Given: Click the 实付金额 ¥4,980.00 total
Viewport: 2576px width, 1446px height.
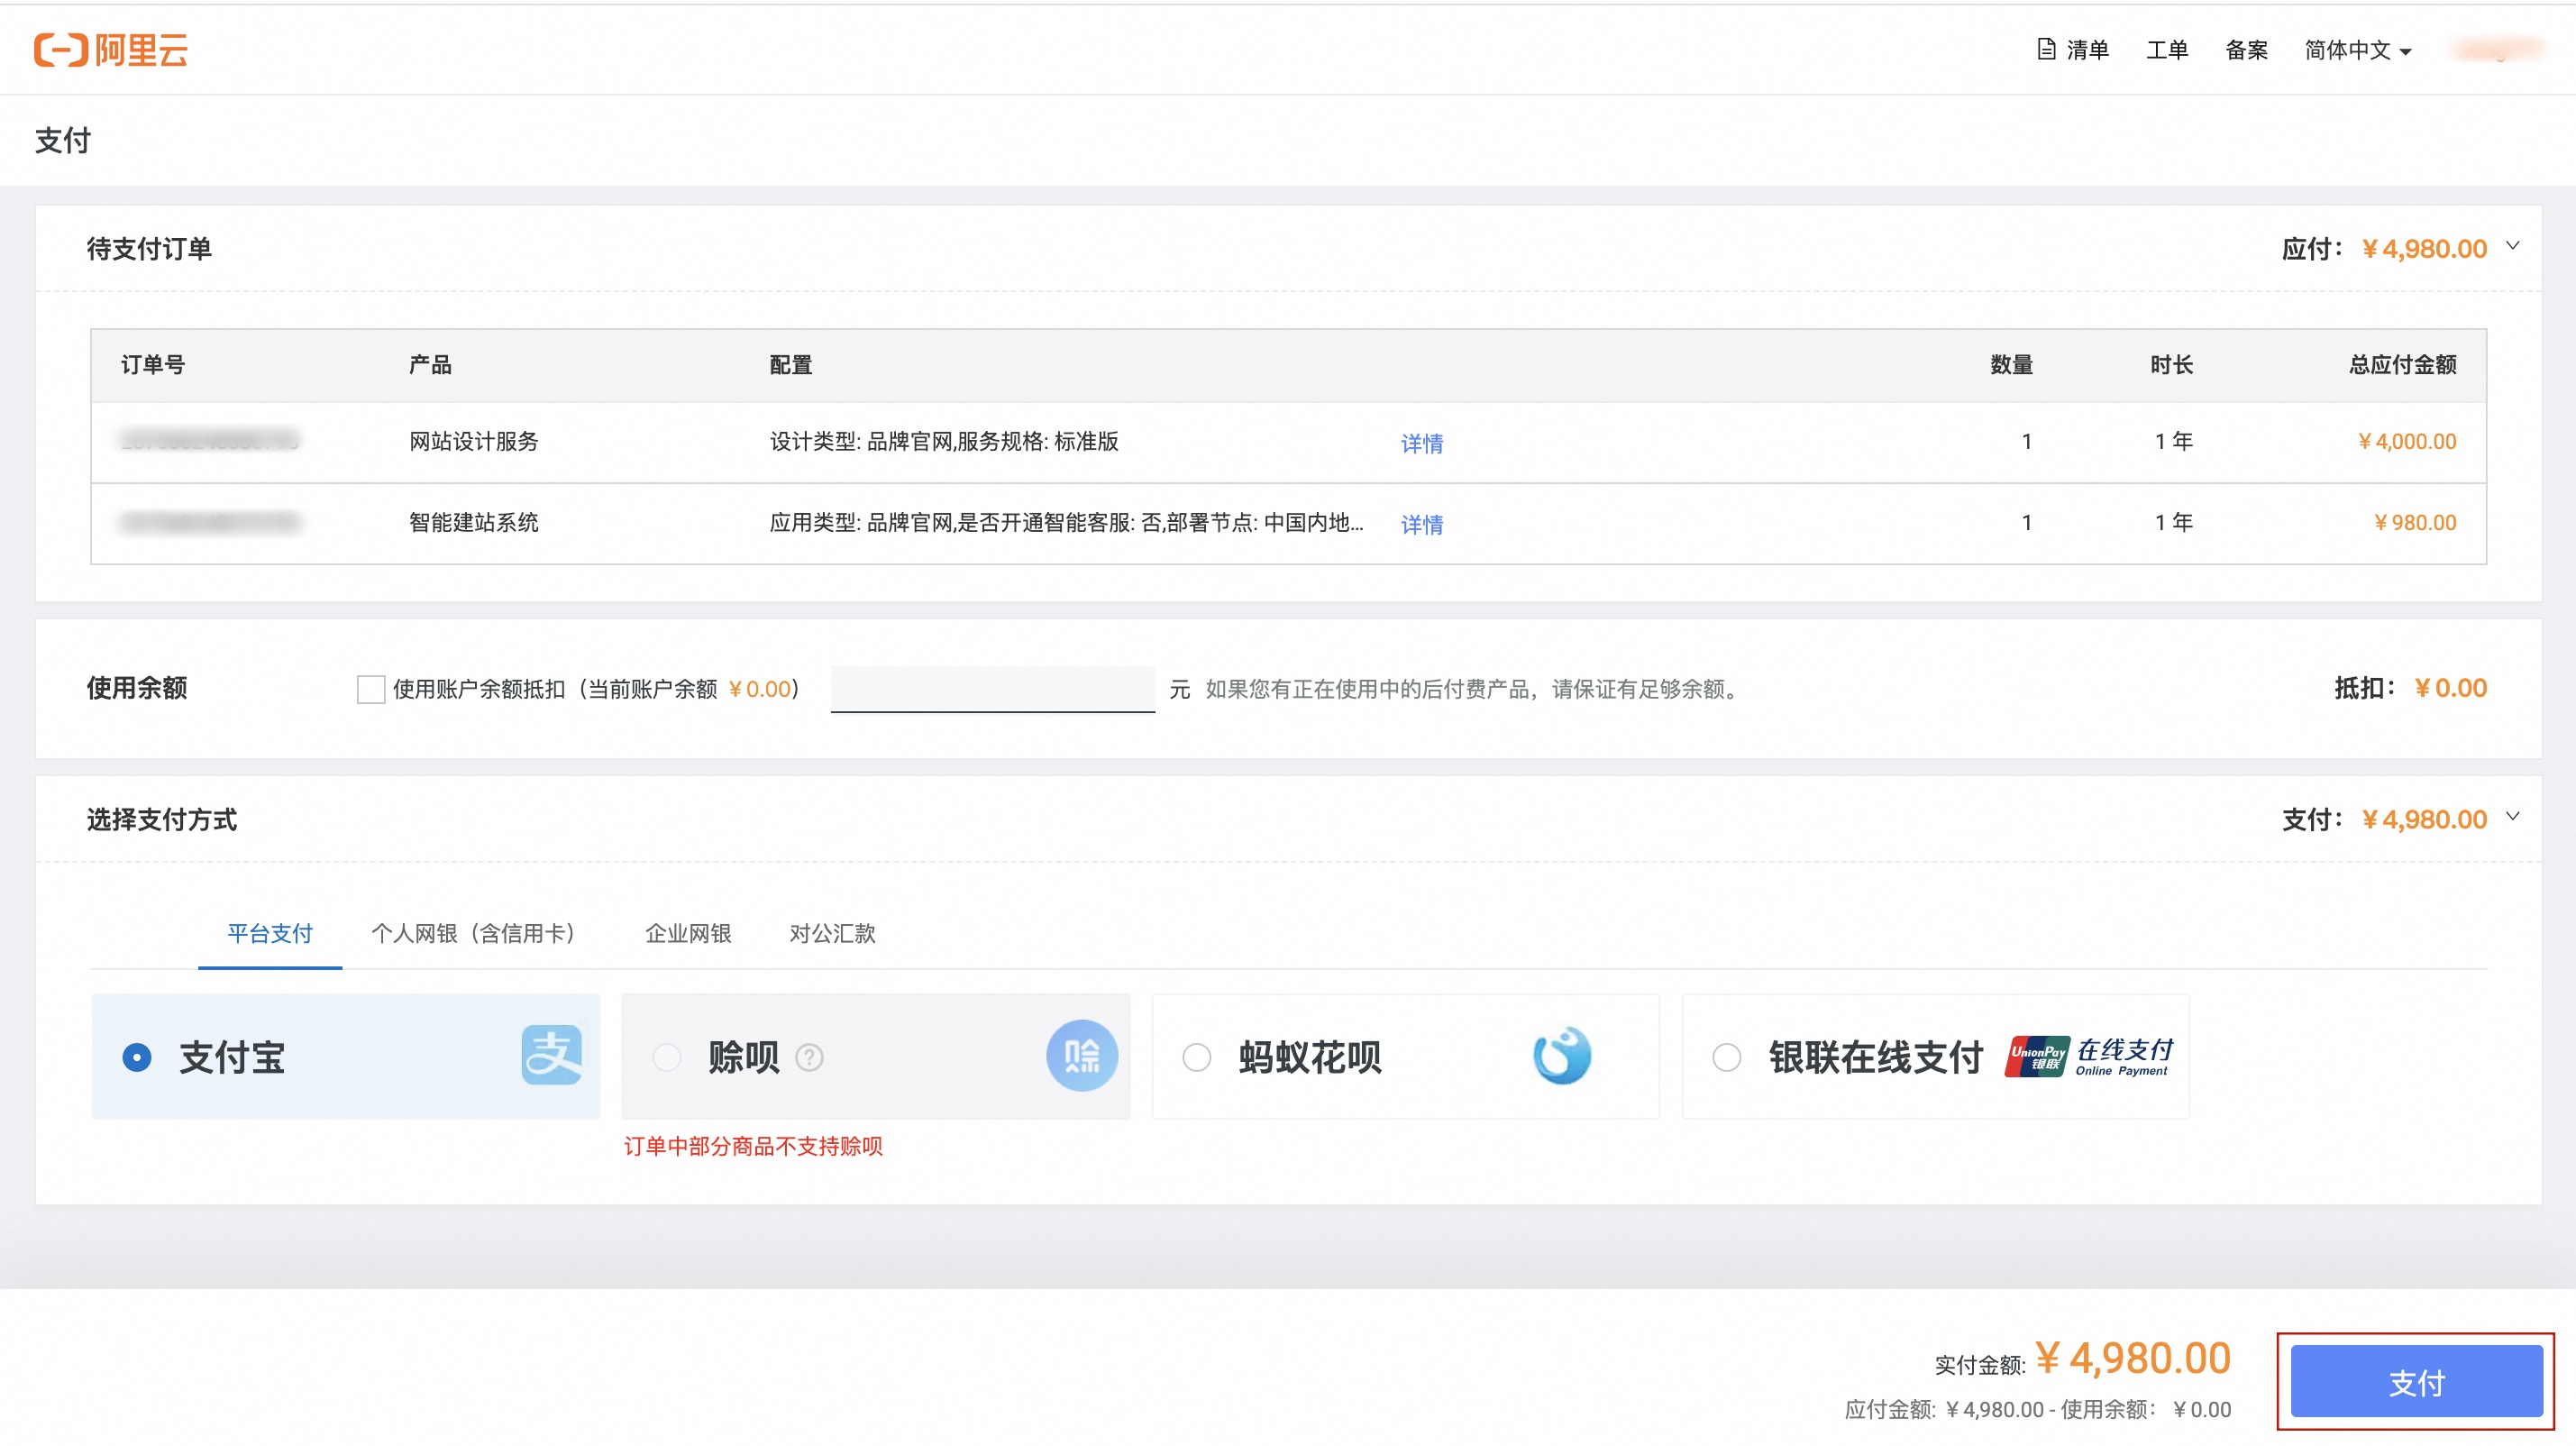Looking at the screenshot, I should [2082, 1359].
